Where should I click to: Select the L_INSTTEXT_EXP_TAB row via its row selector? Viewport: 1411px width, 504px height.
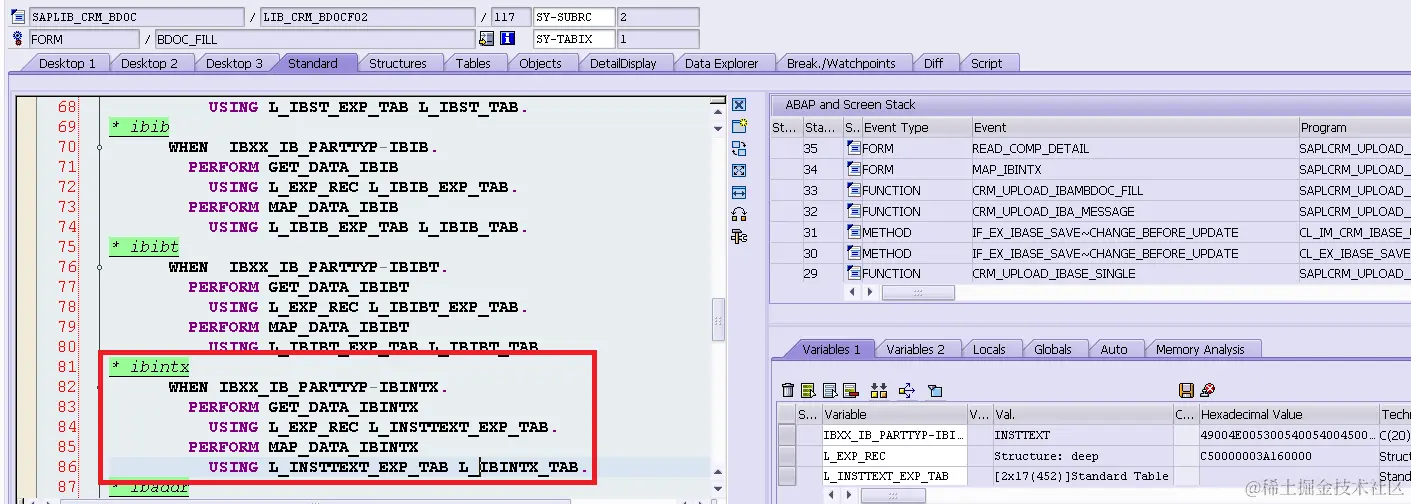787,476
